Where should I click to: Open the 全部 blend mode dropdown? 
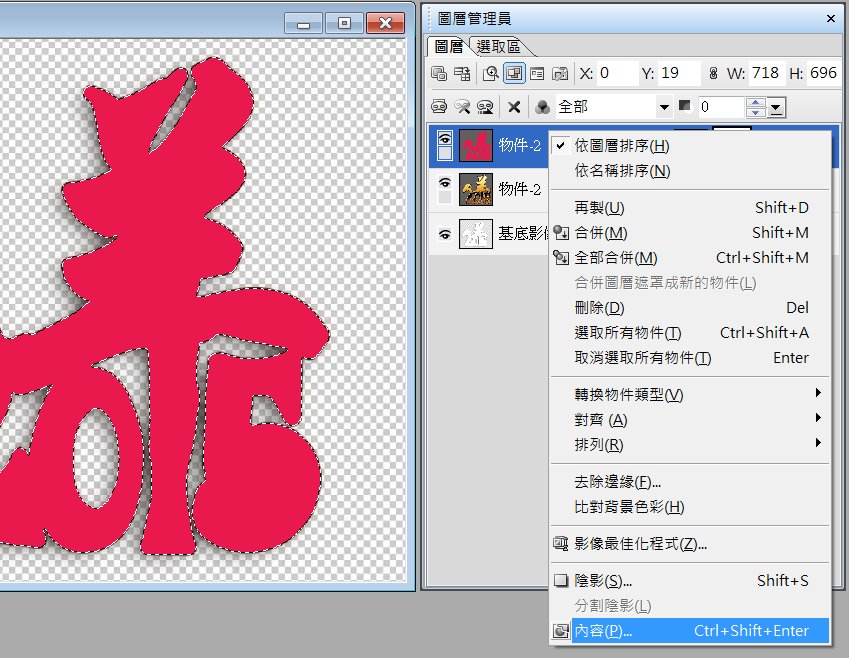click(664, 107)
